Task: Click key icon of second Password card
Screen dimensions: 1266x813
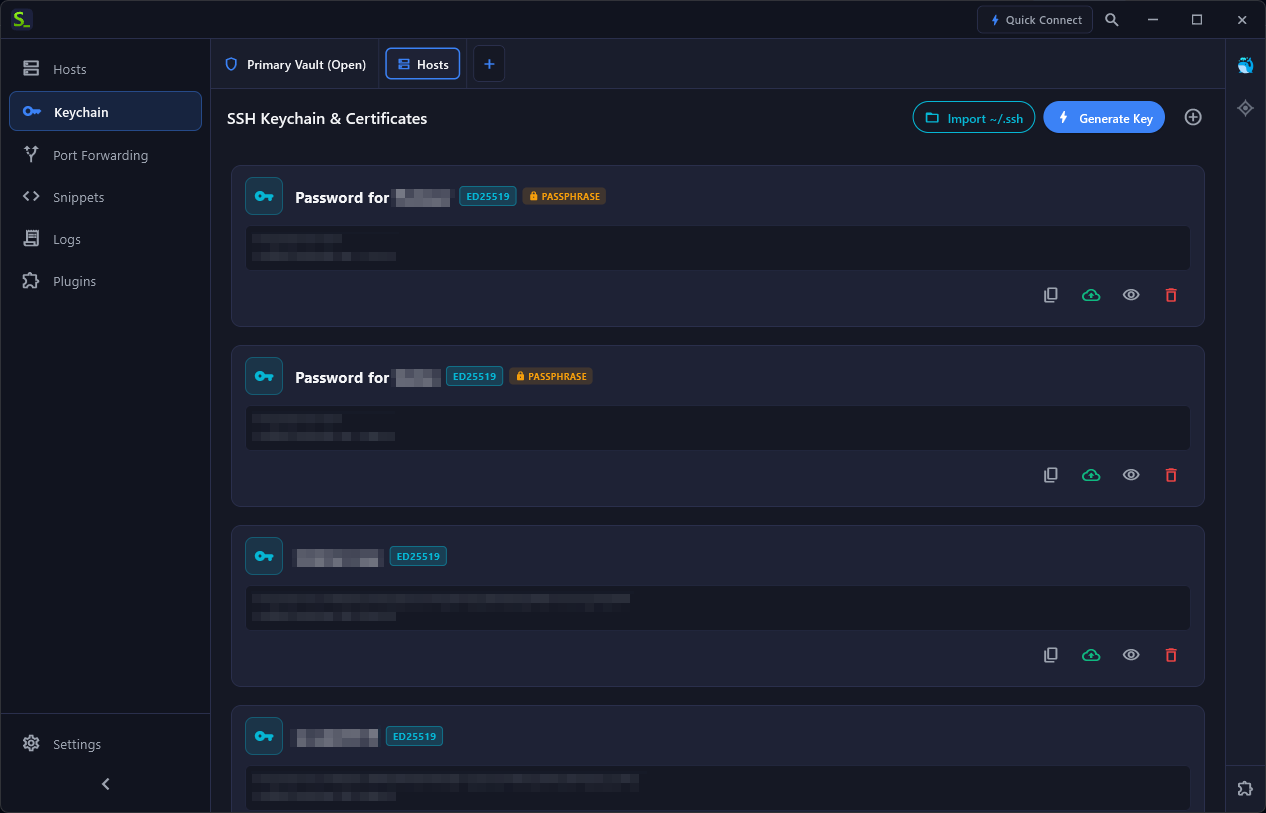Action: tap(264, 376)
